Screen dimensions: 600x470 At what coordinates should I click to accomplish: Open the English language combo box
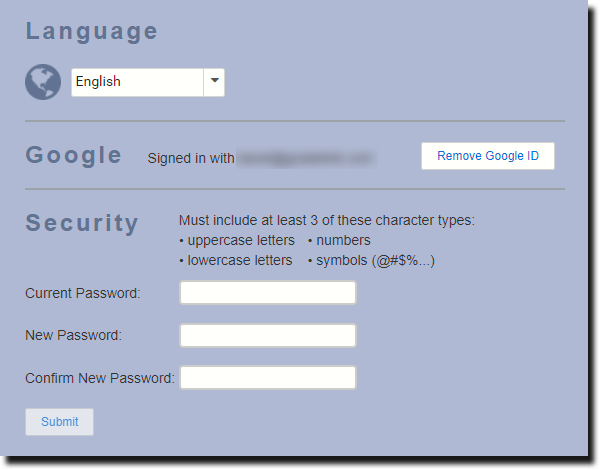137,82
